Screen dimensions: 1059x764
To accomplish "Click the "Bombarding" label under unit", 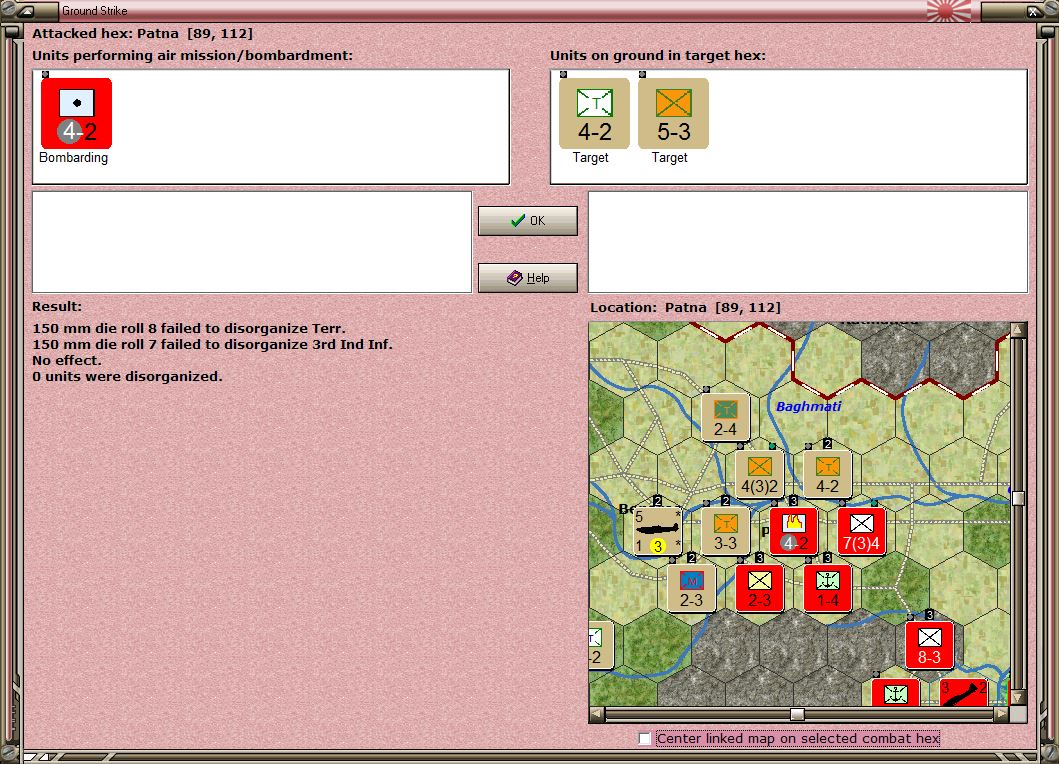I will [x=74, y=157].
